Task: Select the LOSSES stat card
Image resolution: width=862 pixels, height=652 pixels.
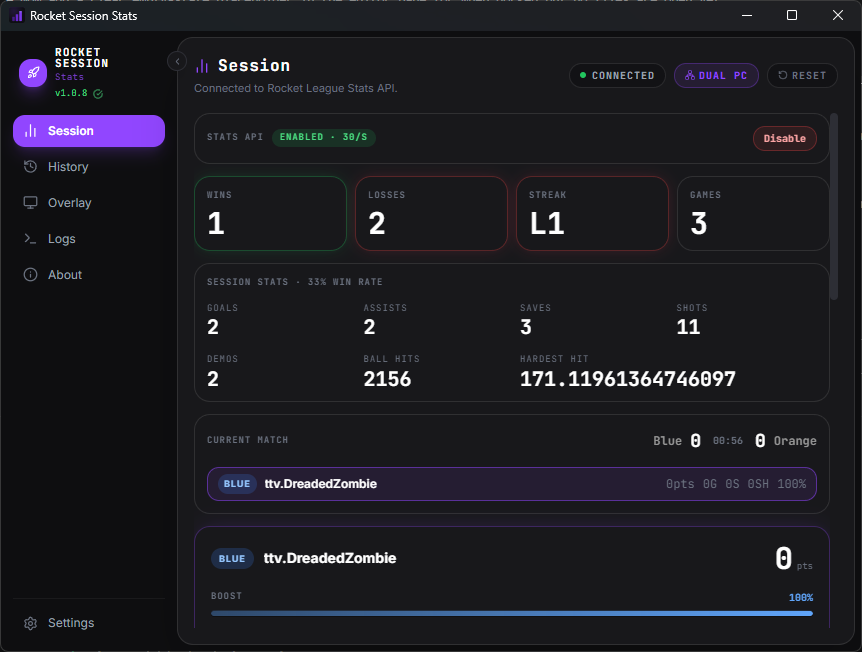Action: 432,213
